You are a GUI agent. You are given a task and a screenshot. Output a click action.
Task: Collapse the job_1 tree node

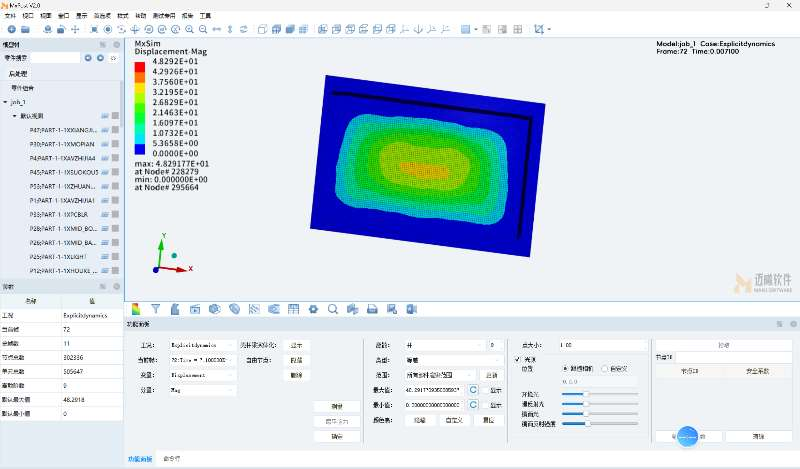tap(6, 102)
